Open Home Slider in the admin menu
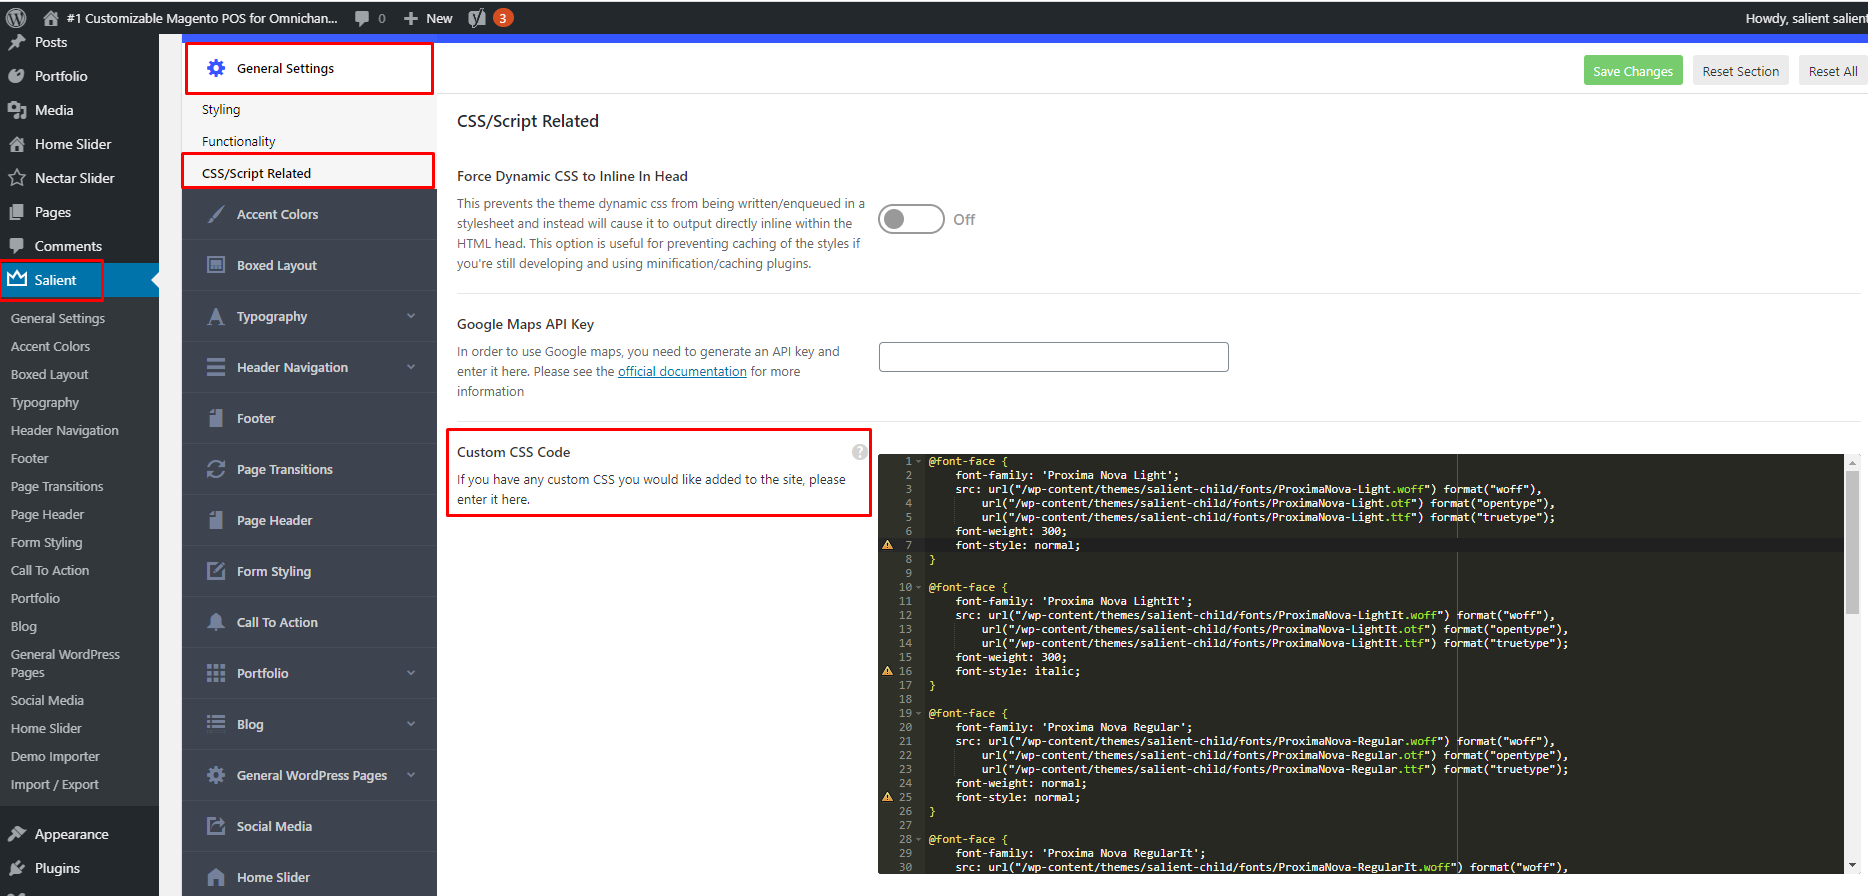1868x896 pixels. click(x=73, y=144)
